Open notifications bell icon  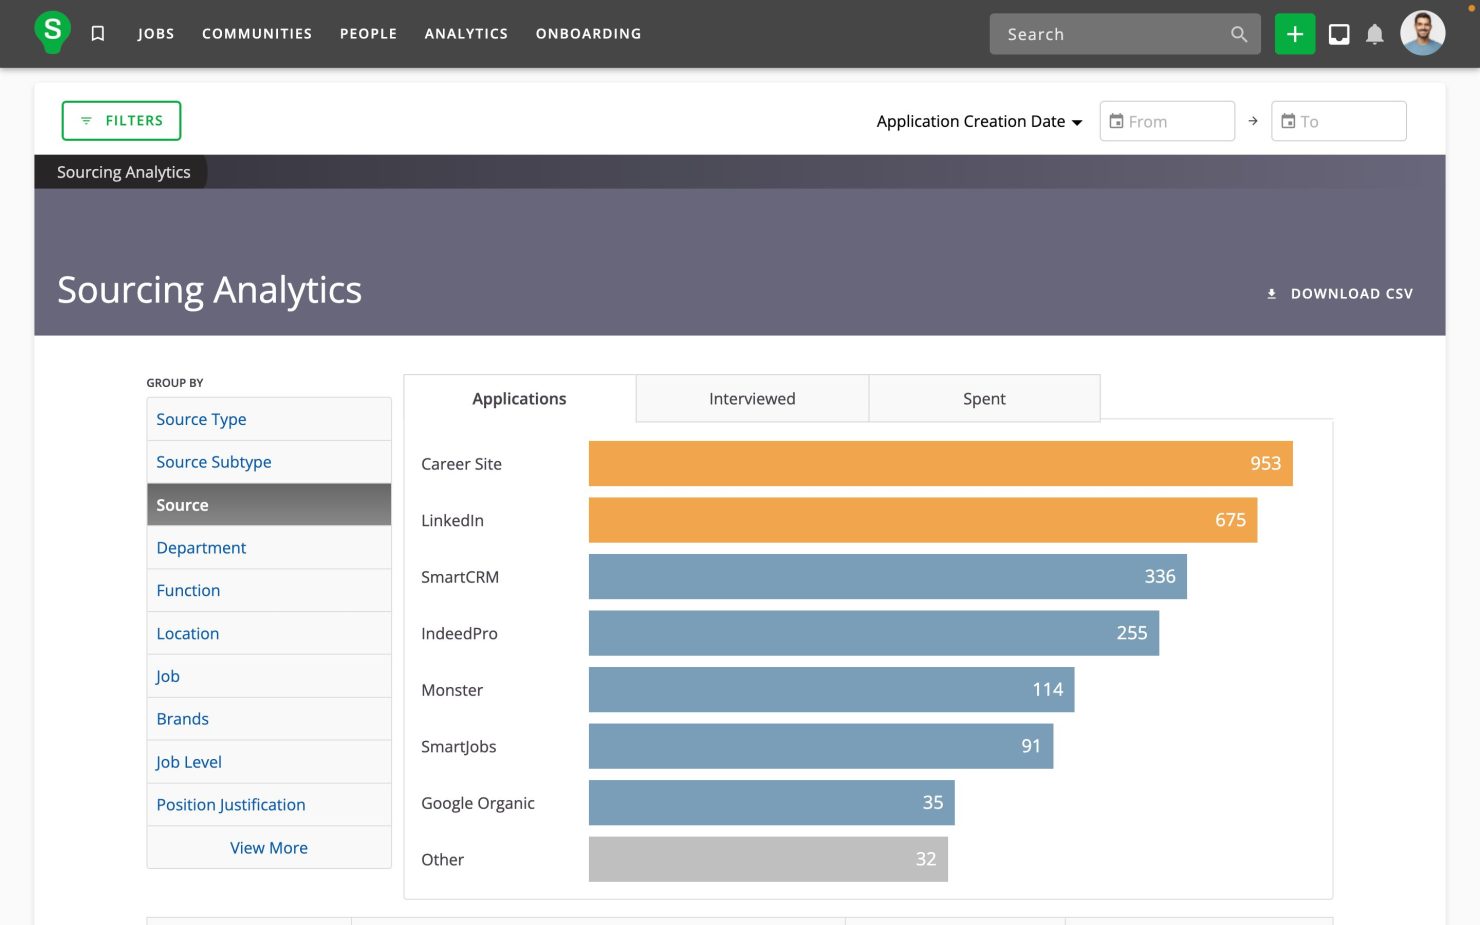pos(1375,34)
